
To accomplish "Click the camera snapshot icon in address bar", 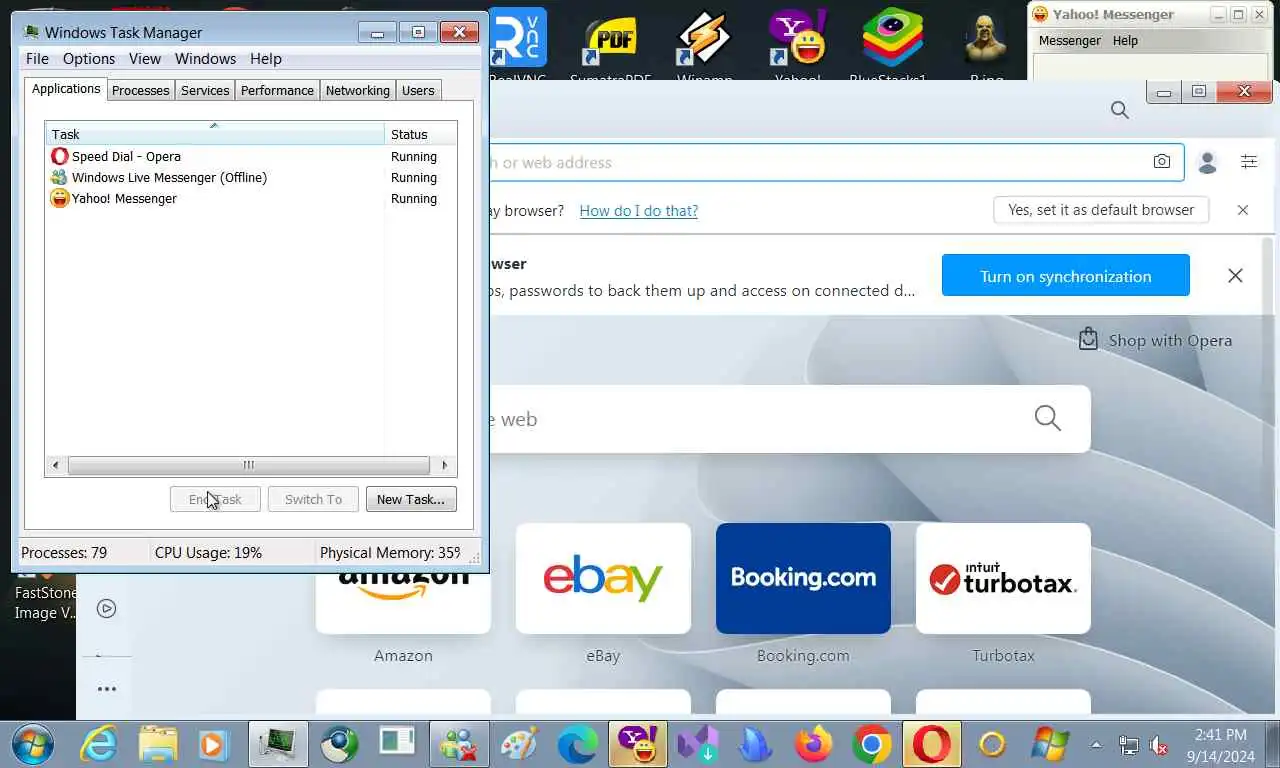I will pyautogui.click(x=1161, y=161).
